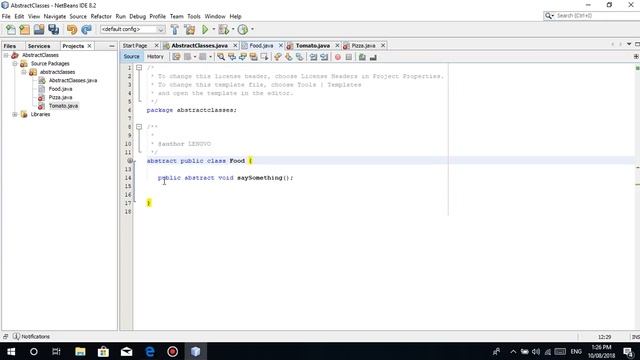This screenshot has width=640, height=360.
Task: Open the Debug menu
Action: [138, 16]
